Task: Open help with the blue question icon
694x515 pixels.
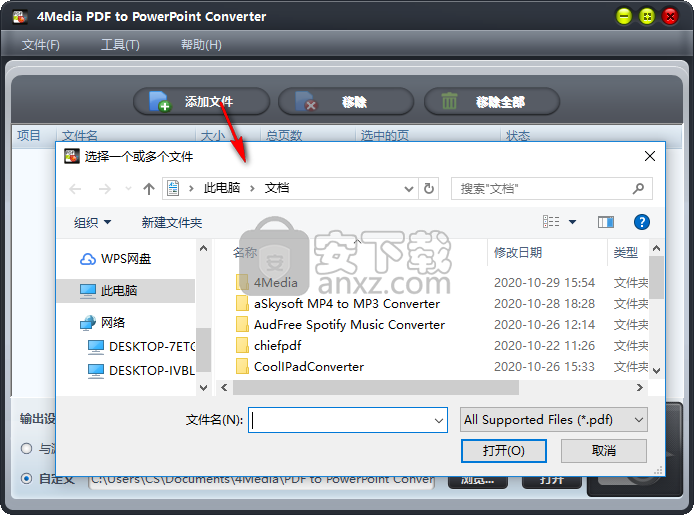Action: (642, 222)
